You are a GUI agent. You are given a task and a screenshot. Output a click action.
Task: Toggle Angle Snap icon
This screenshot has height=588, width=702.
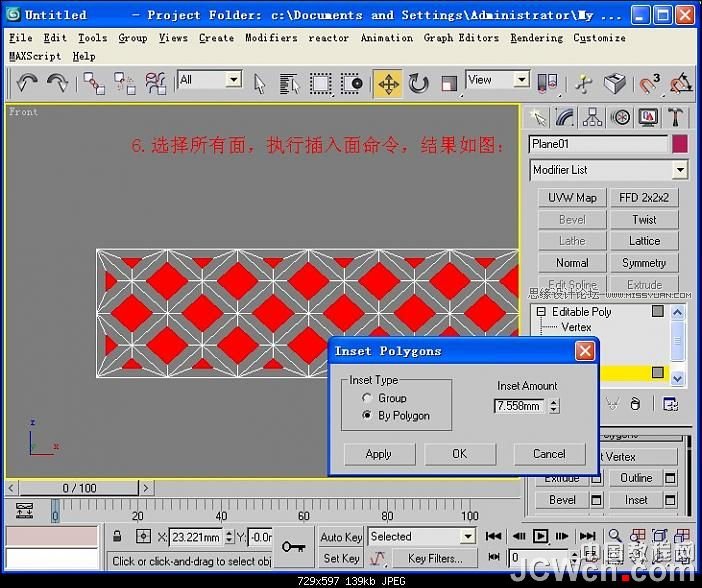tap(681, 83)
